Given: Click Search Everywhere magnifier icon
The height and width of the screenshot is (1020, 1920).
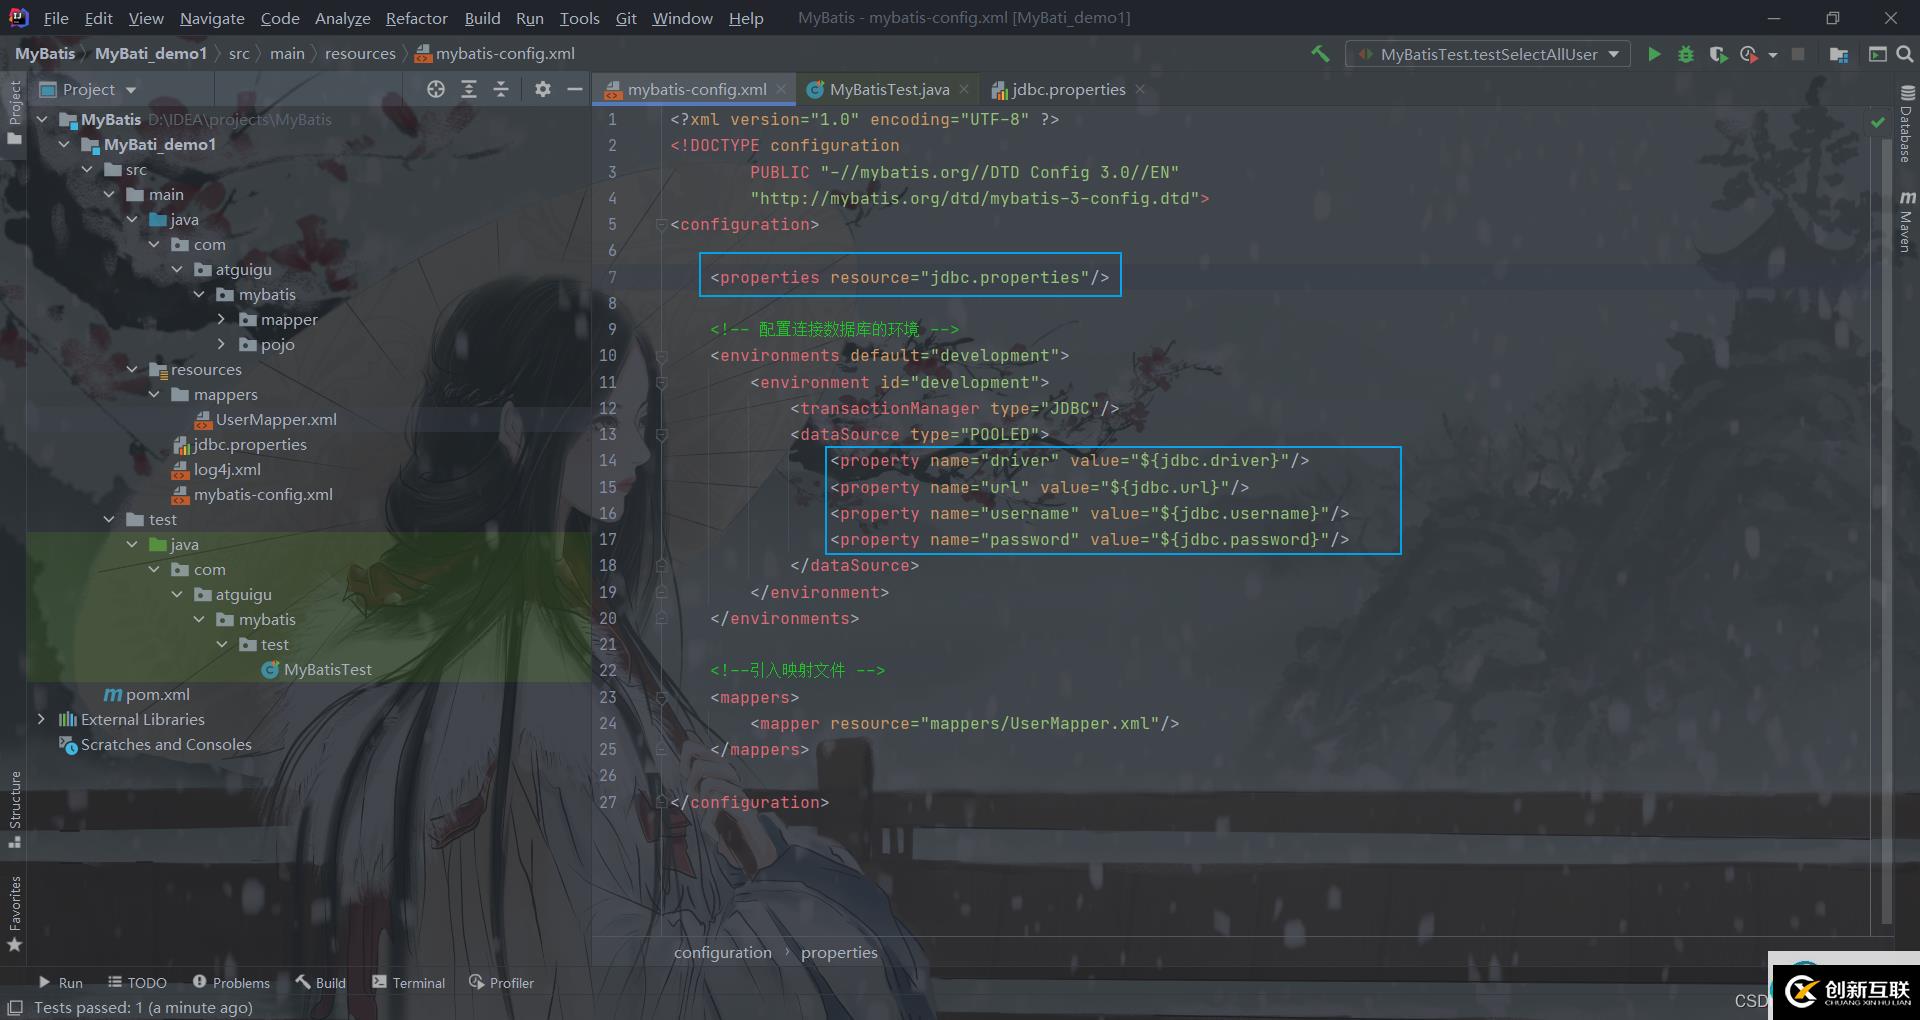Looking at the screenshot, I should tap(1905, 54).
